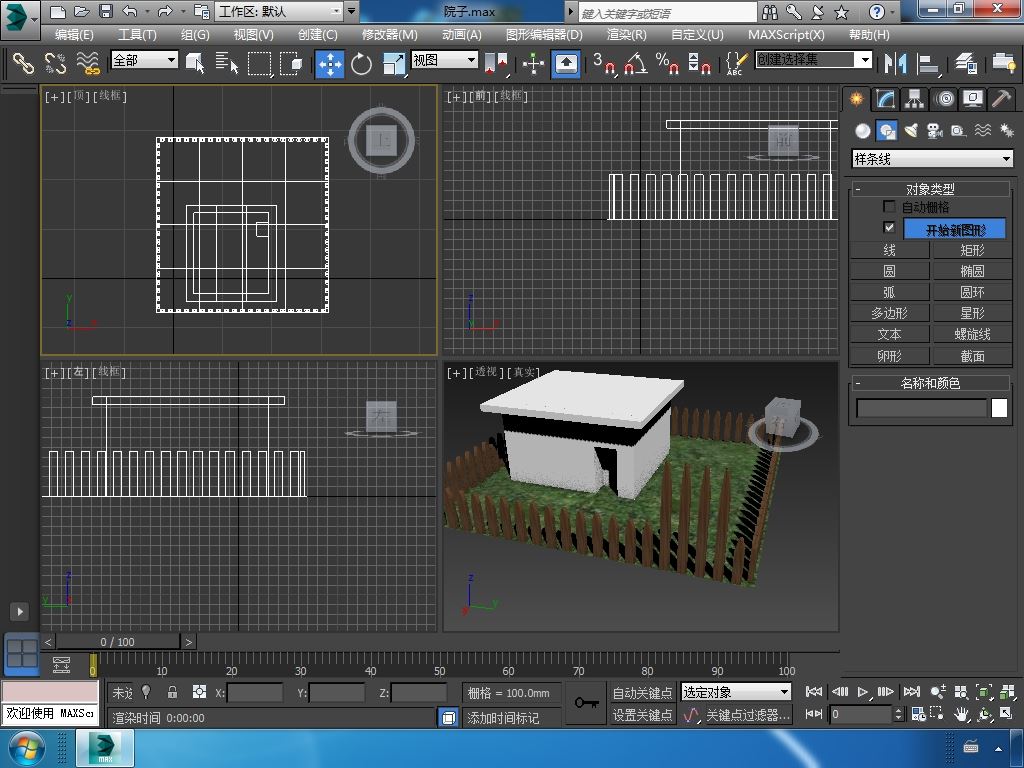Activate the Select and Rotate tool
Screen dimensions: 1024x768
click(x=361, y=64)
